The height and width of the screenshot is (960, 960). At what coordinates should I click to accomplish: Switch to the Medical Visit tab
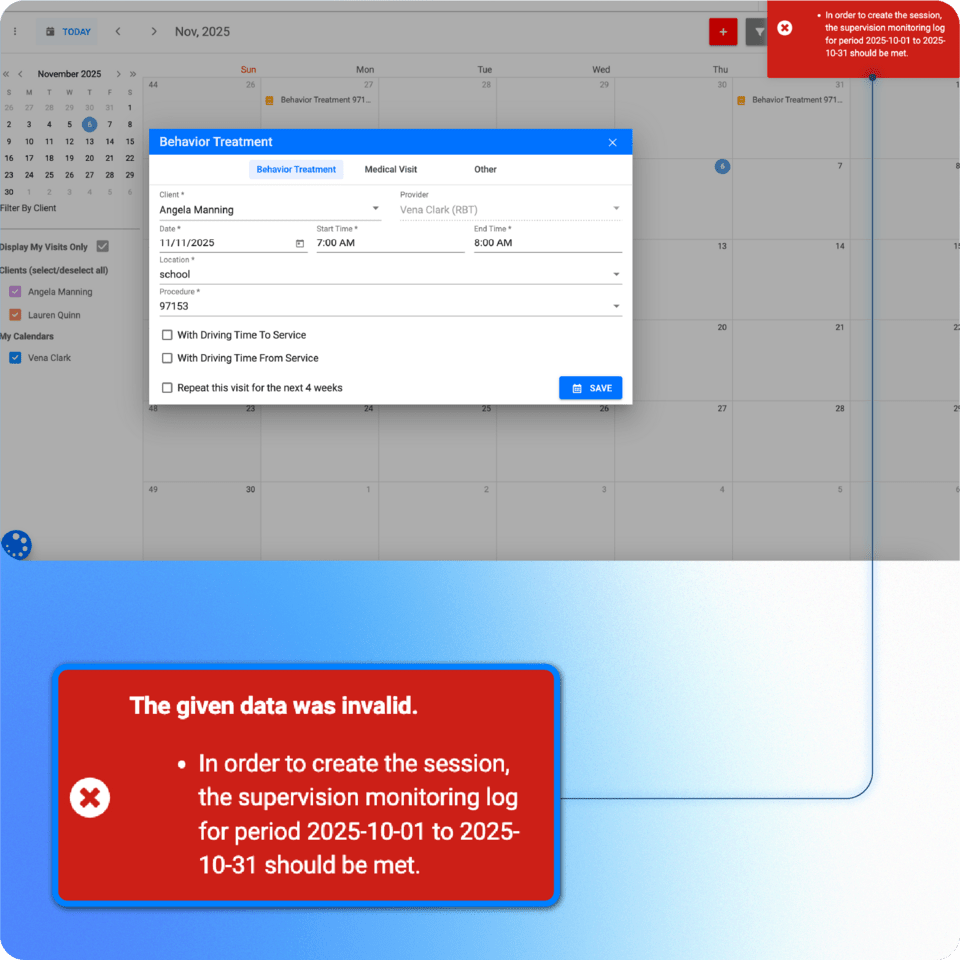(390, 170)
